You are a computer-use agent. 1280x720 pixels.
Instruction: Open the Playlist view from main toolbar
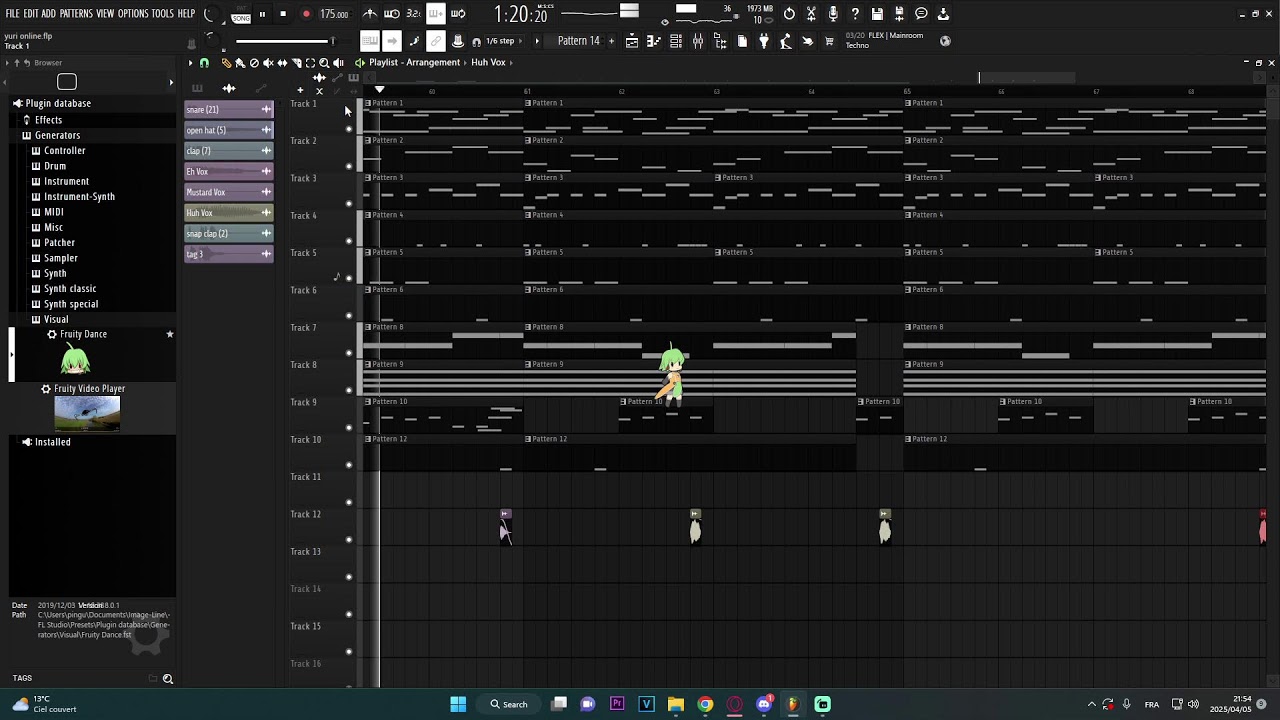point(632,41)
